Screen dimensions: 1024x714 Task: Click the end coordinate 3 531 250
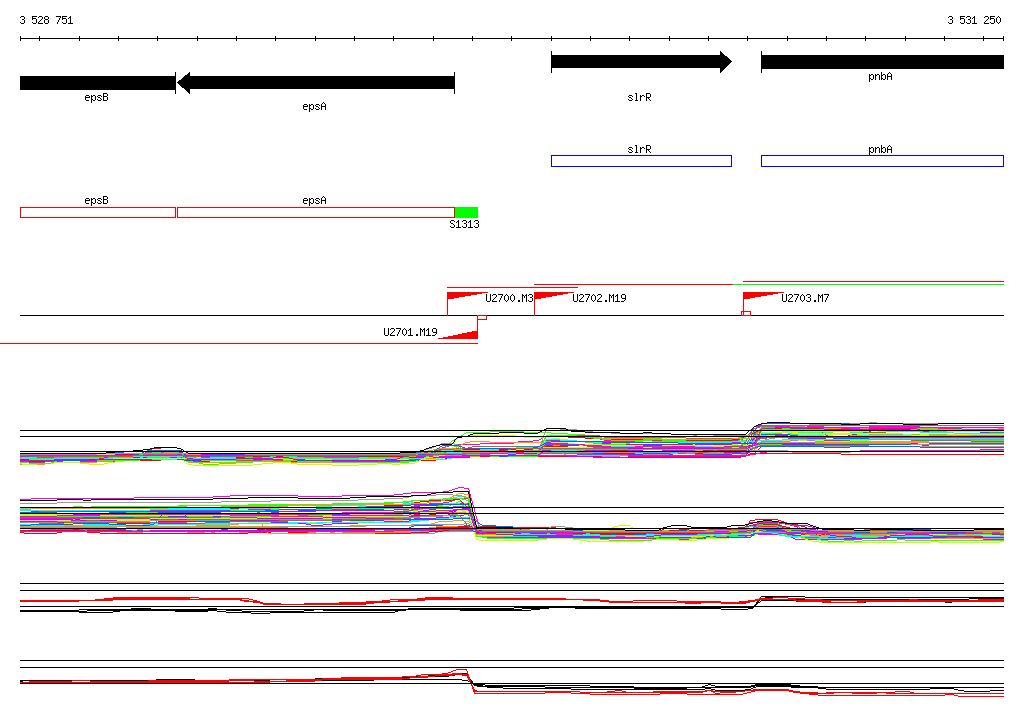tap(974, 20)
